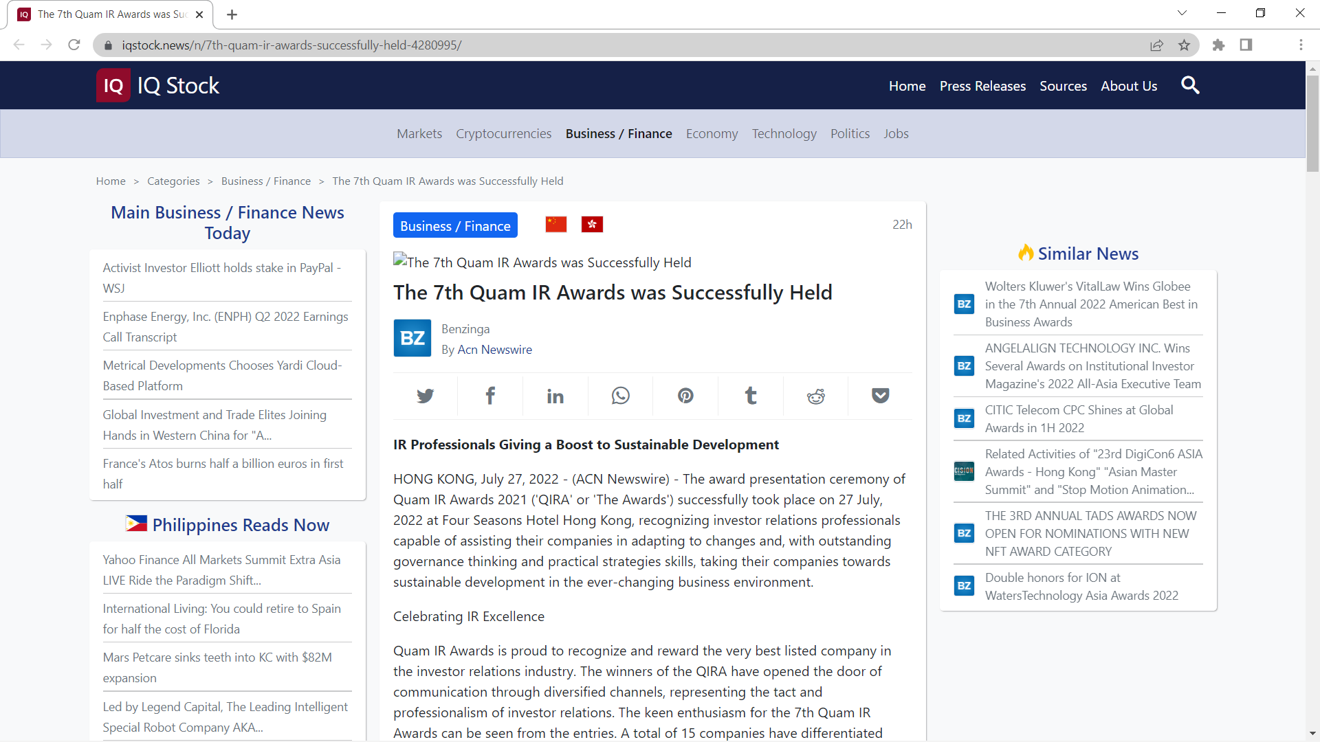Open About Us in top nav
Screen dimensions: 1320x742
[x=1129, y=86]
